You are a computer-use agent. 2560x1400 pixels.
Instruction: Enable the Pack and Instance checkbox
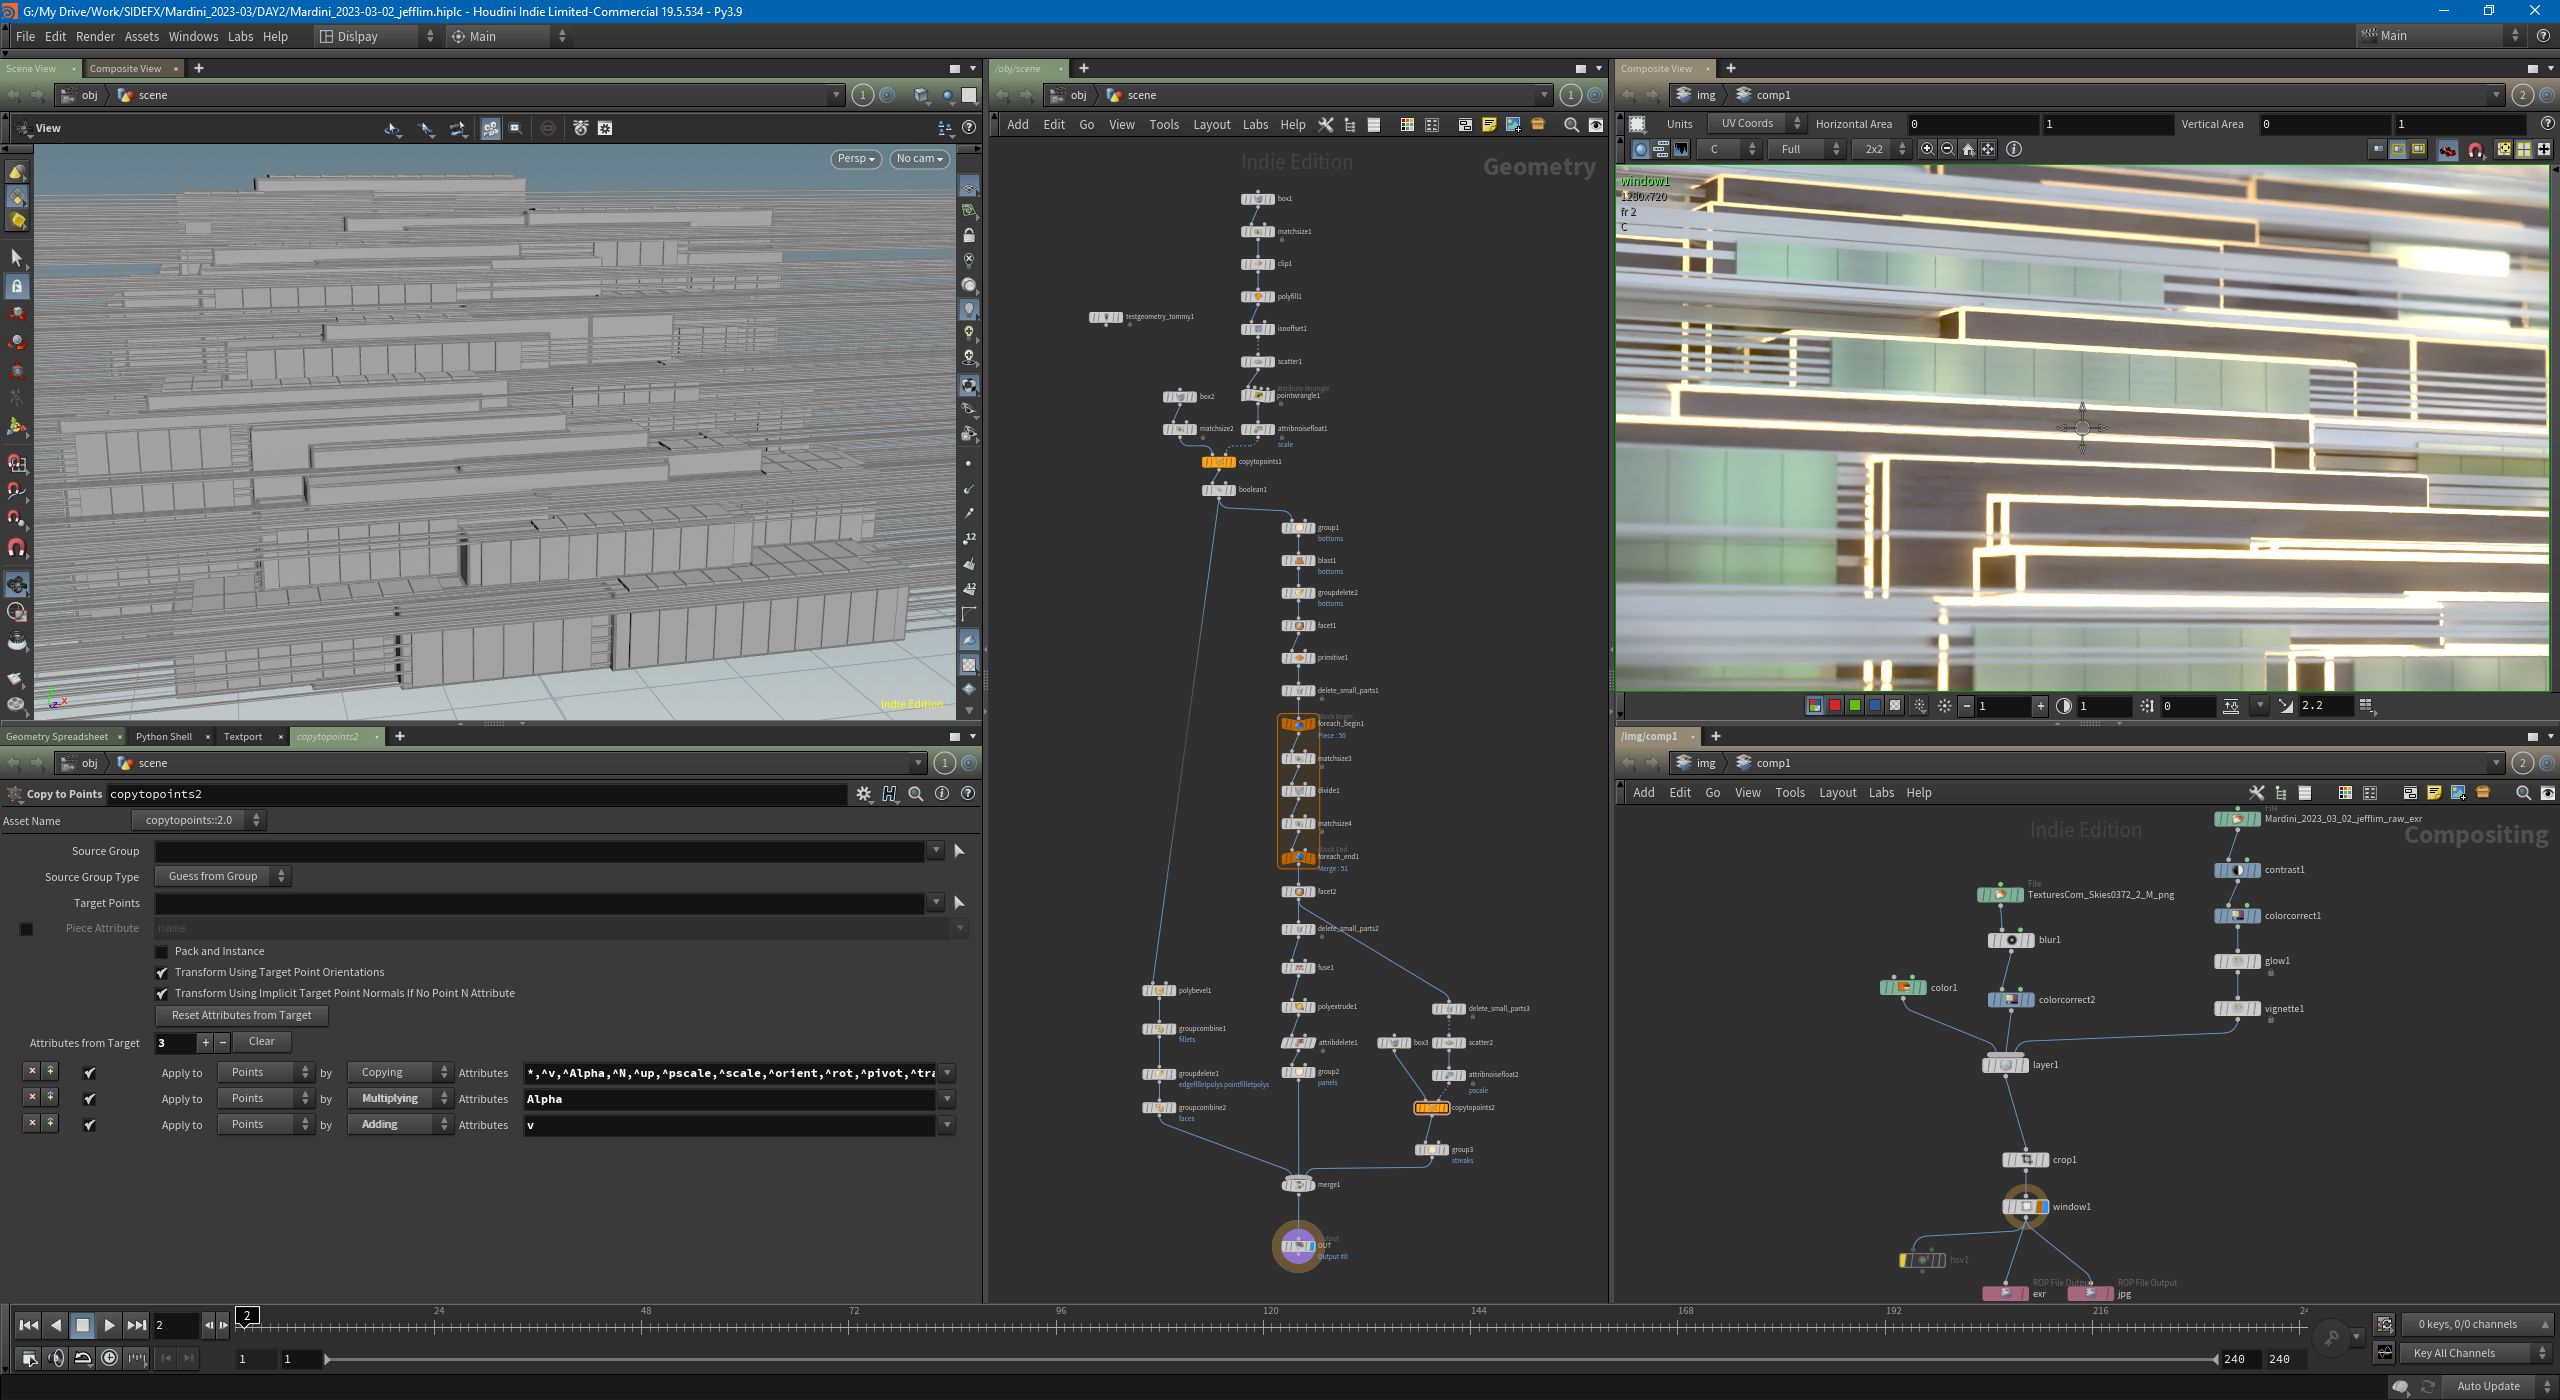point(162,952)
